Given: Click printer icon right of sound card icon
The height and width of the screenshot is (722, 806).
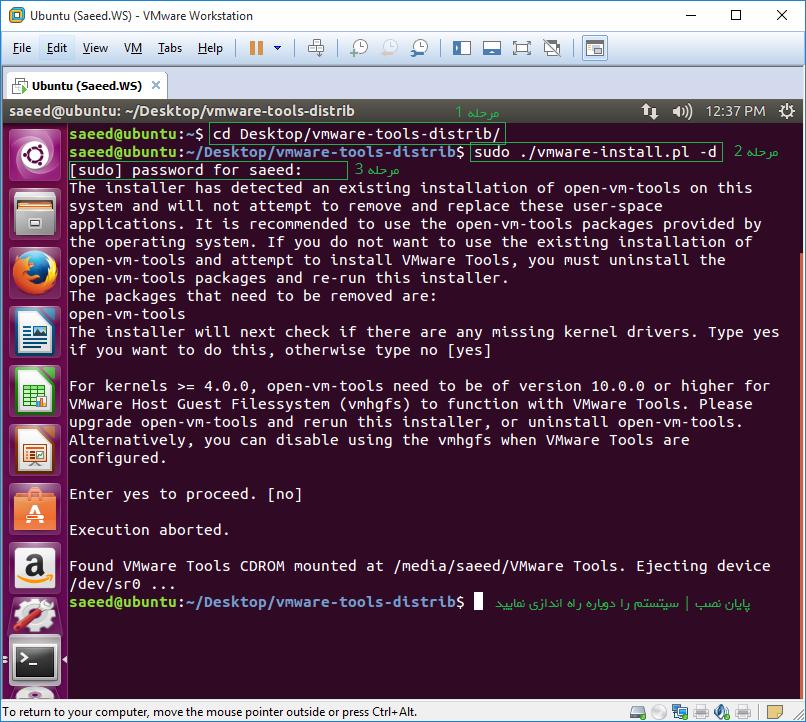Looking at the screenshot, I should (x=743, y=712).
